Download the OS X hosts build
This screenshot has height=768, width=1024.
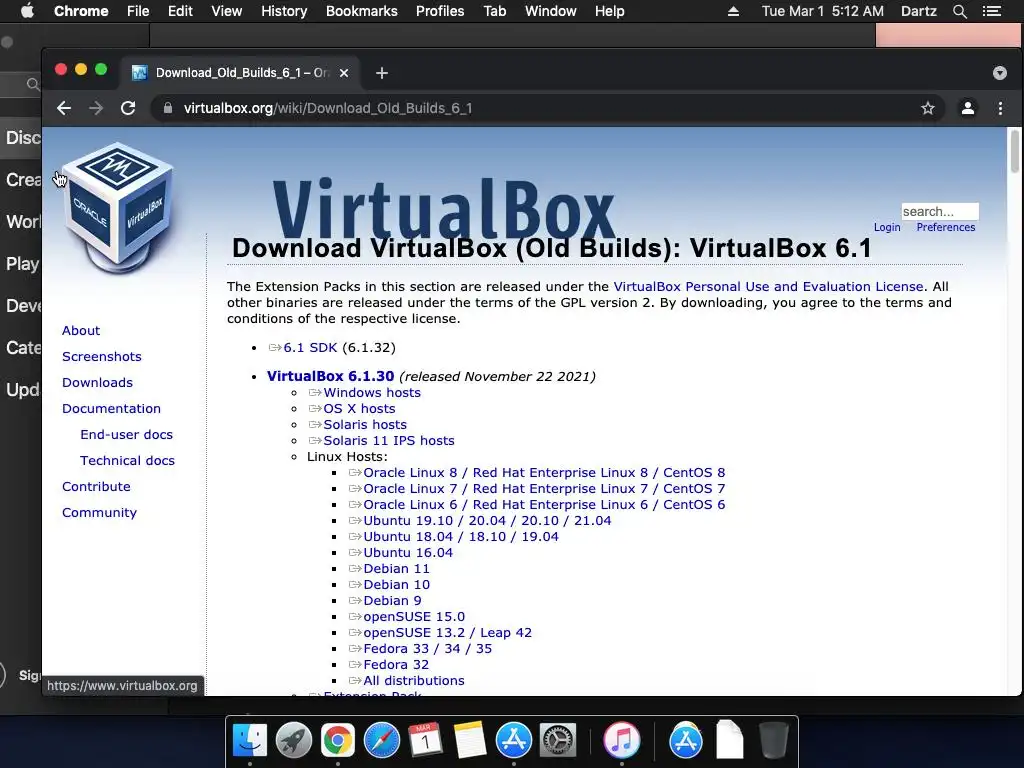click(x=359, y=409)
